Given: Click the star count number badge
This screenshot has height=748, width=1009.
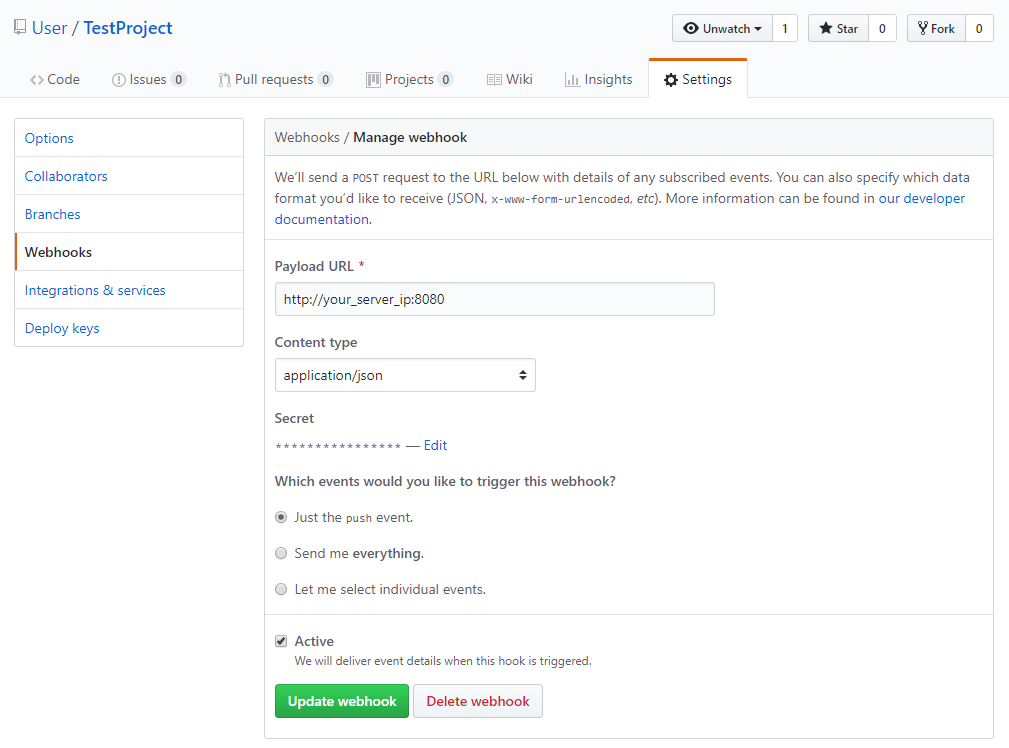Looking at the screenshot, I should [x=881, y=29].
